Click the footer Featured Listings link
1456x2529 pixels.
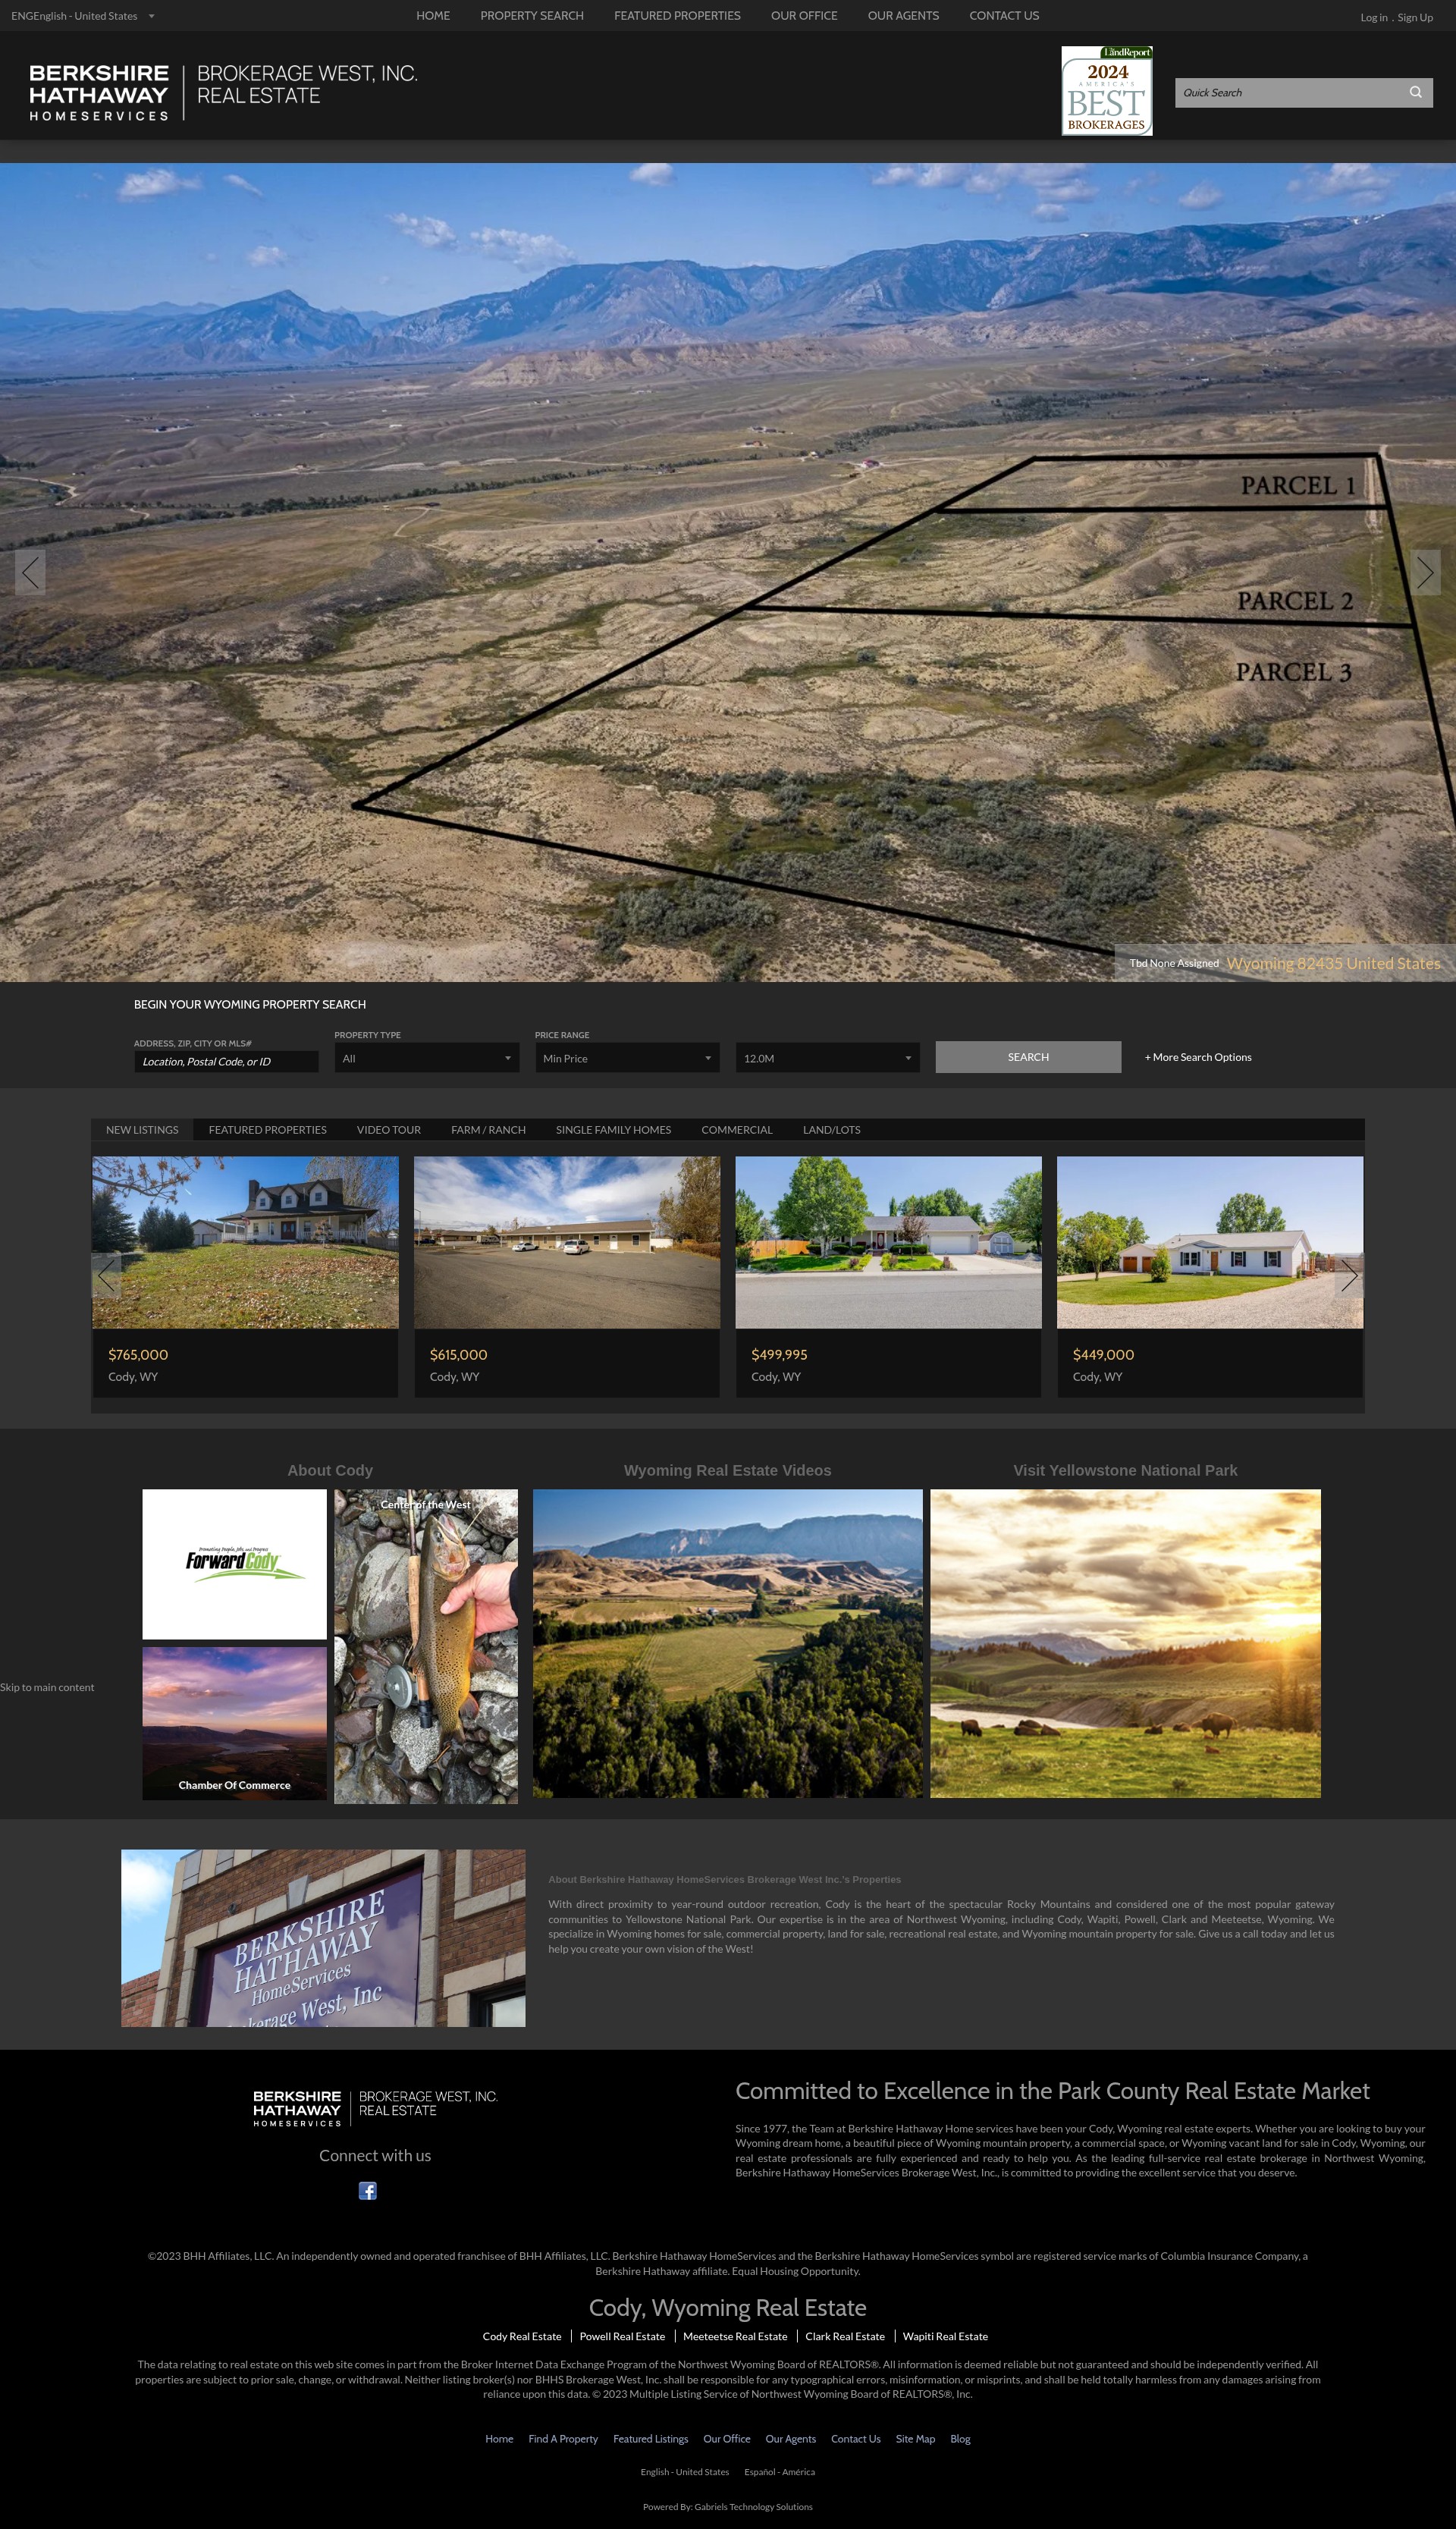pyautogui.click(x=650, y=2438)
